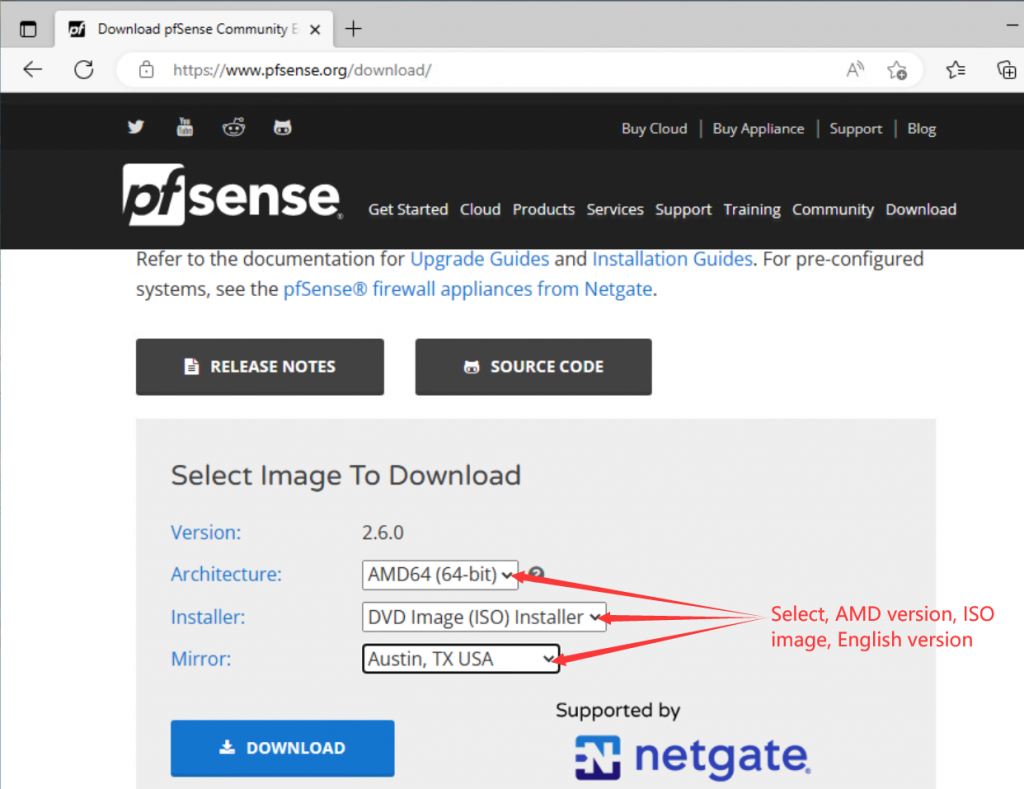Click the pfSense logo

coord(232,196)
